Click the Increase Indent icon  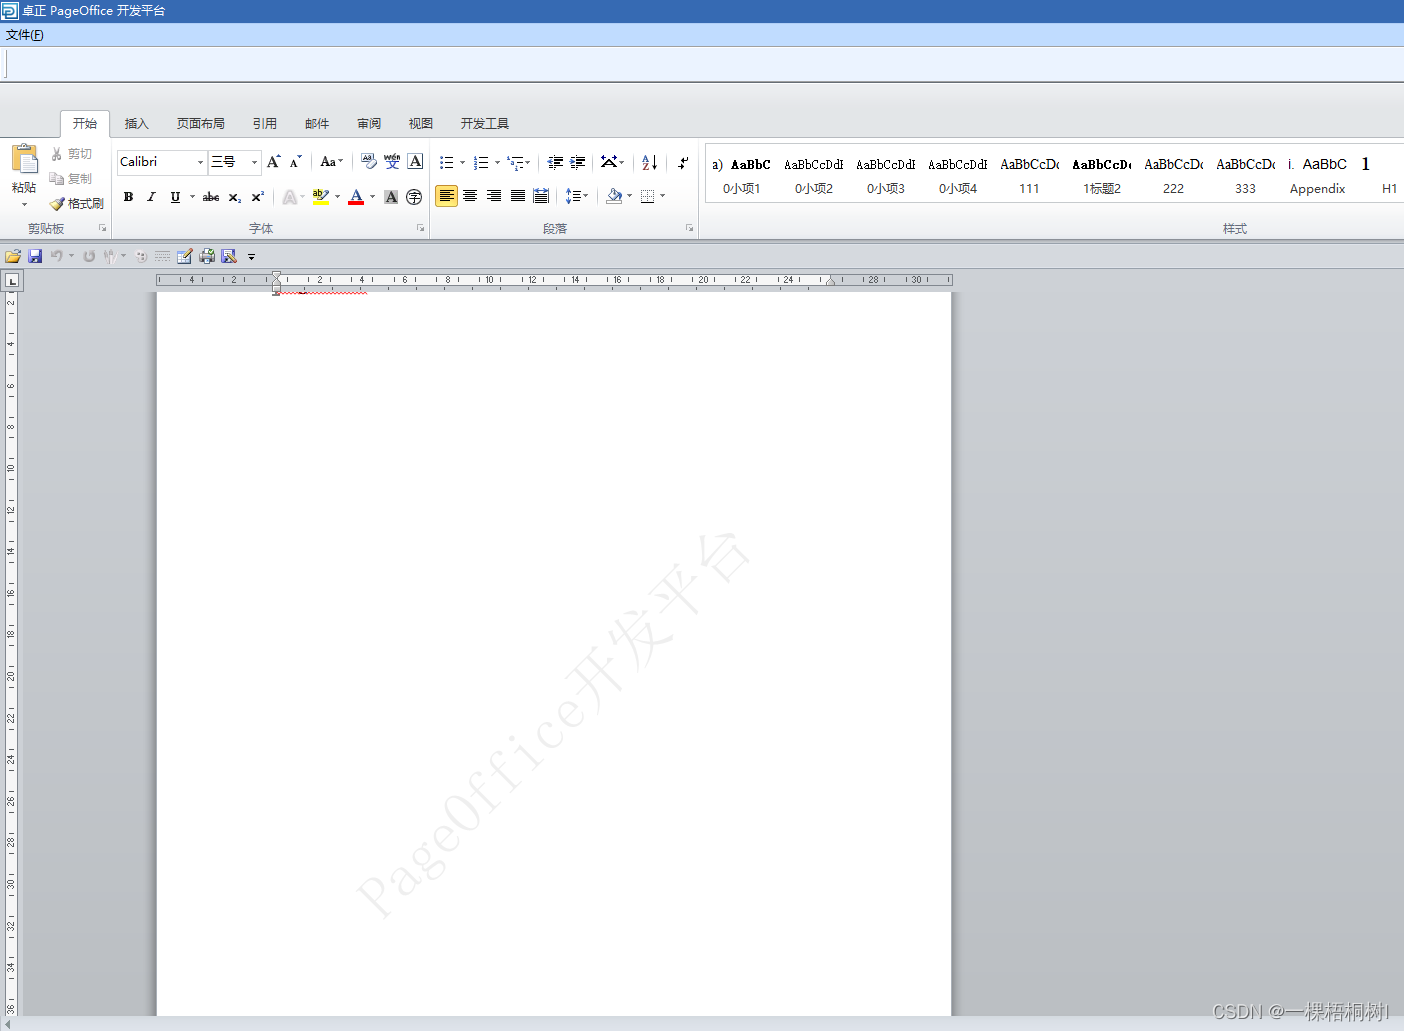pos(577,162)
